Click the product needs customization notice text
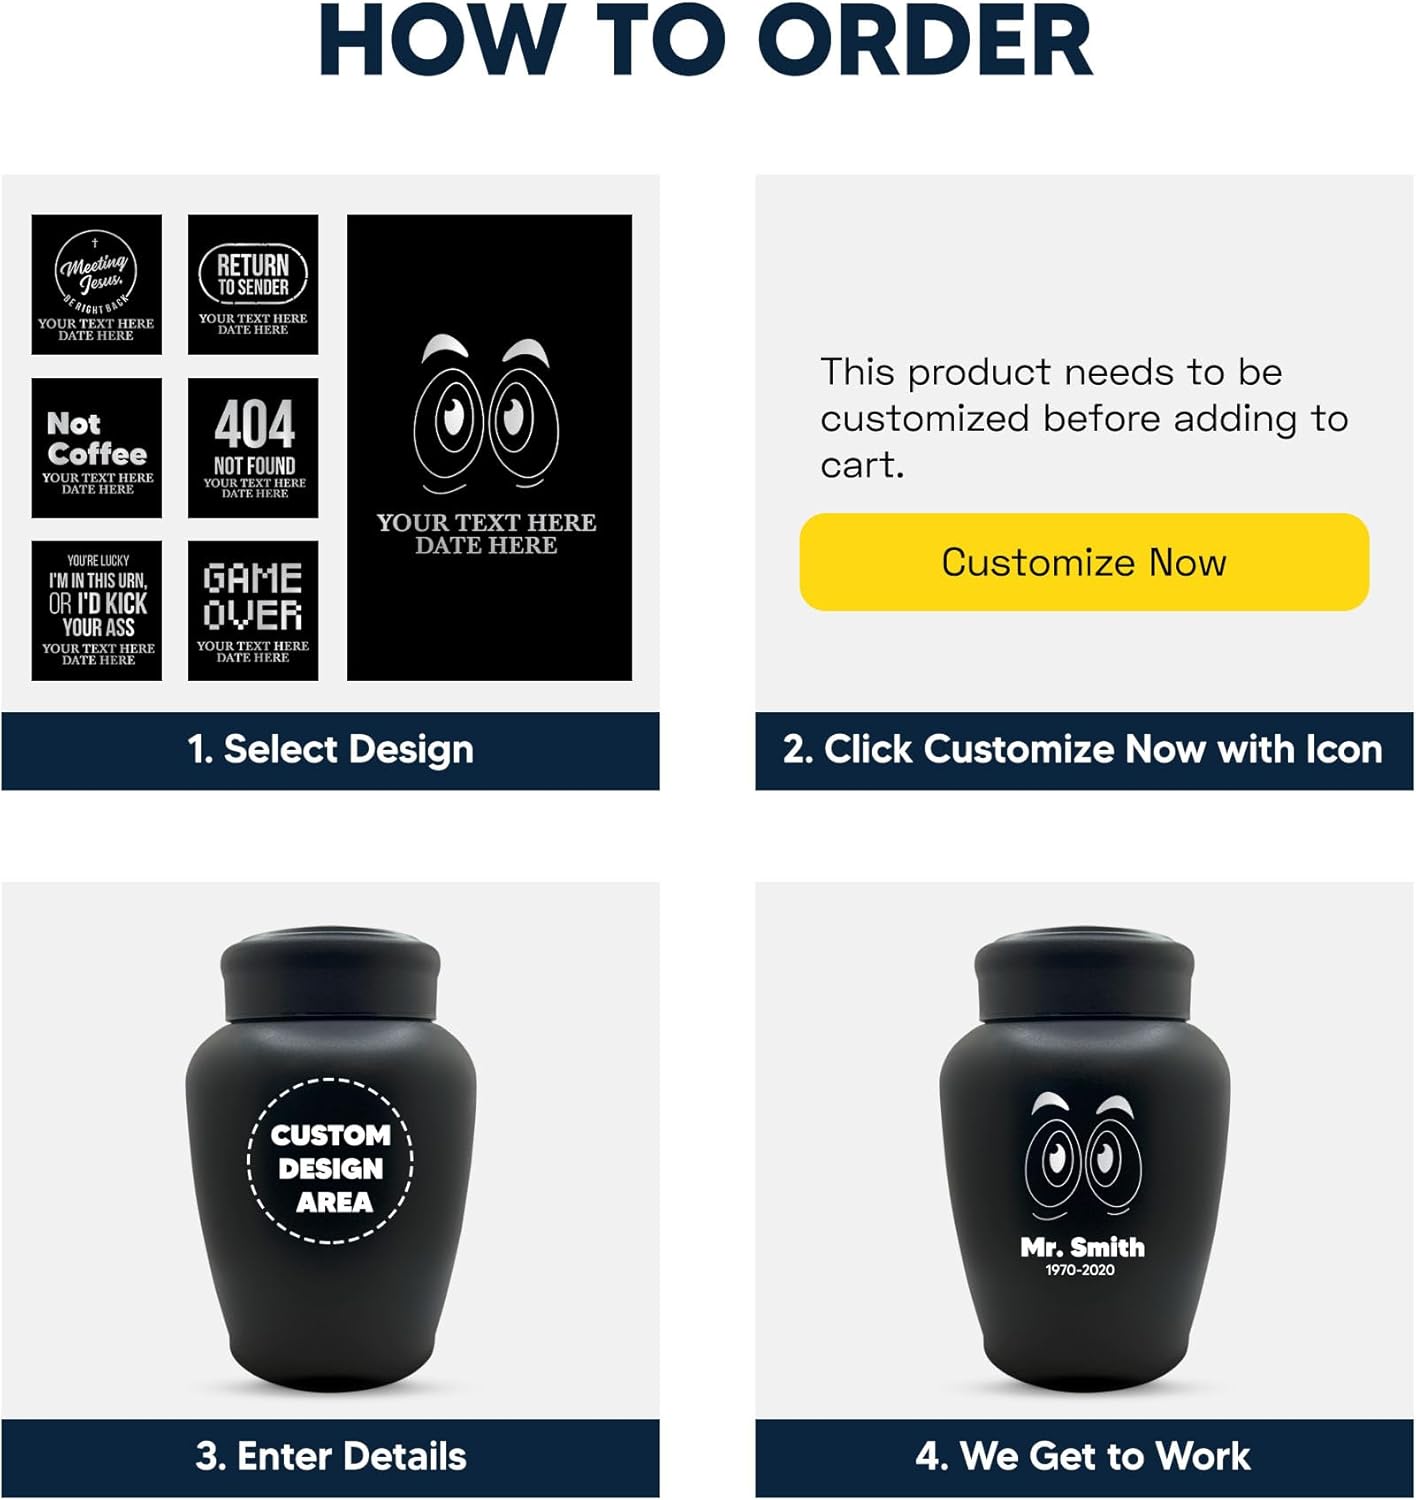Image resolution: width=1416 pixels, height=1500 pixels. [x=1084, y=418]
